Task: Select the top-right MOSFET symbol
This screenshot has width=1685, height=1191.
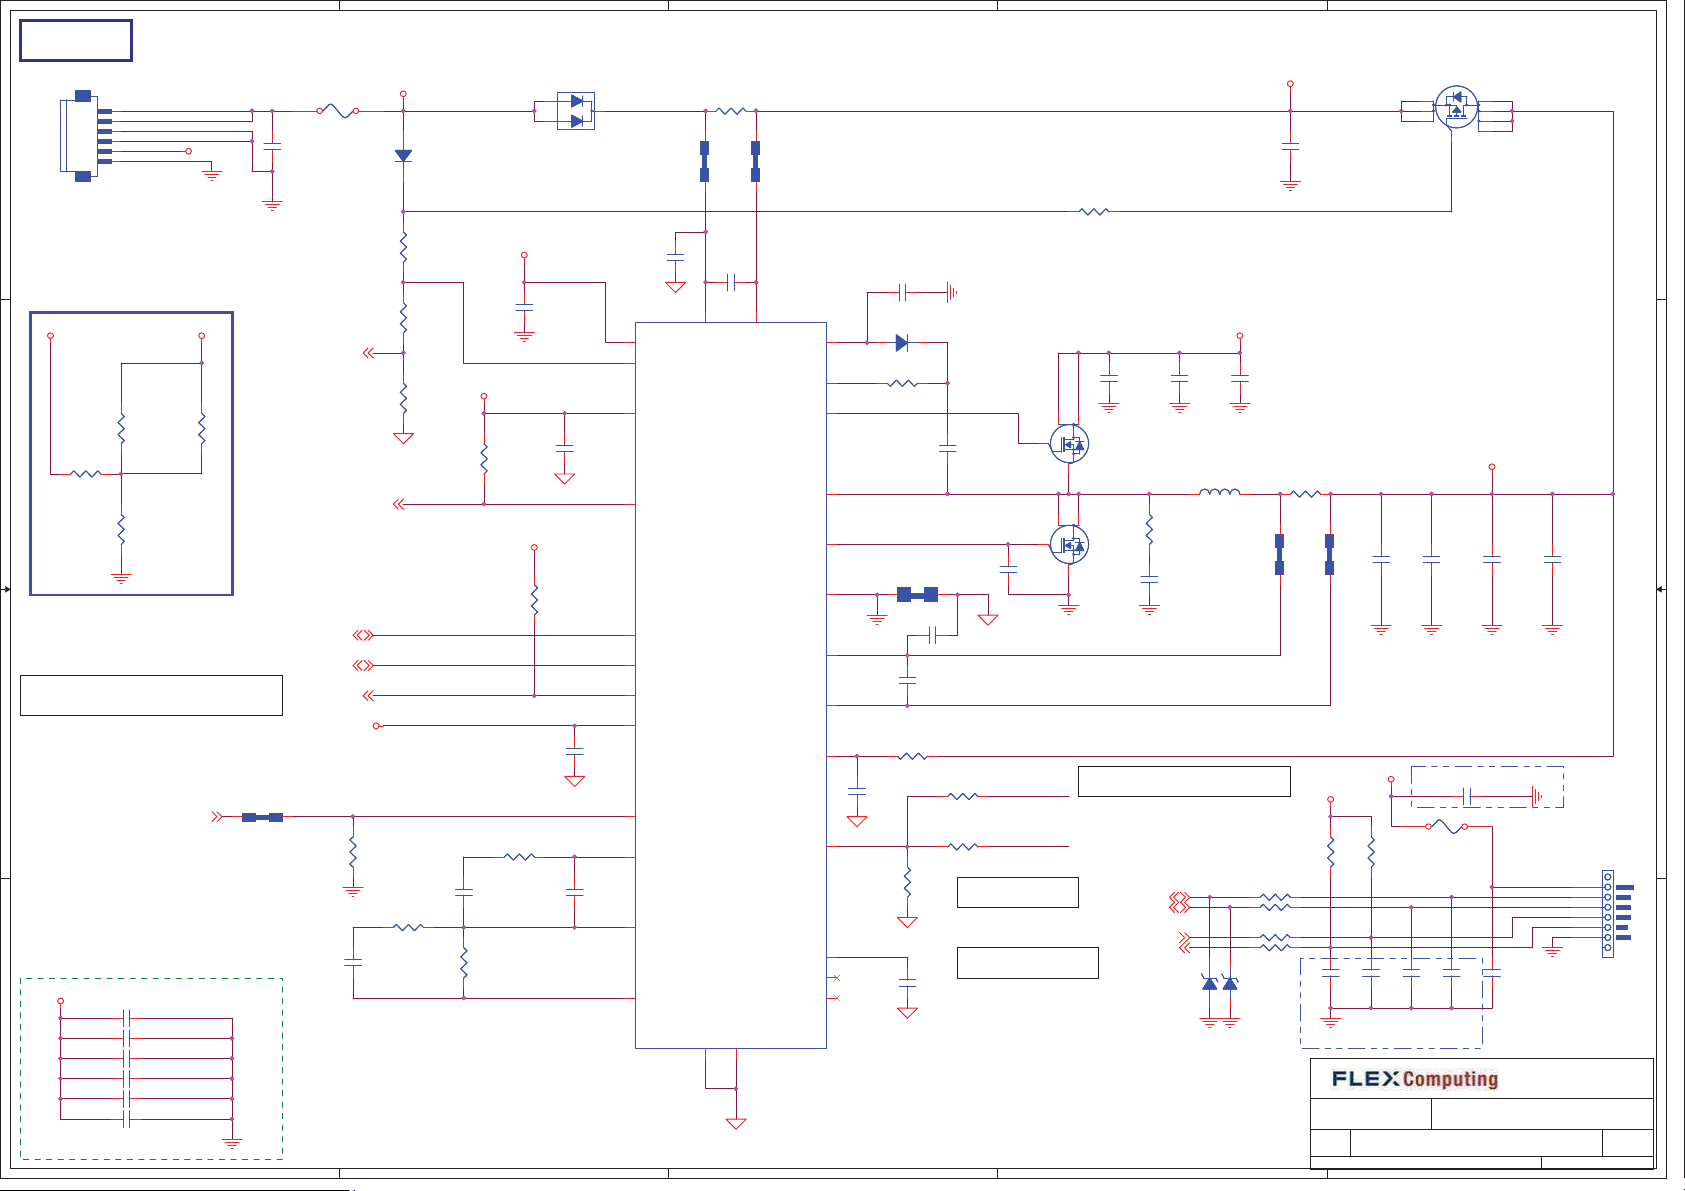Action: coord(1456,106)
